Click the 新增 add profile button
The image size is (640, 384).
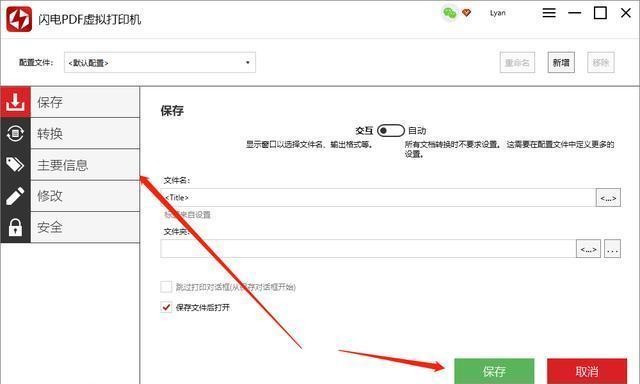tap(561, 62)
